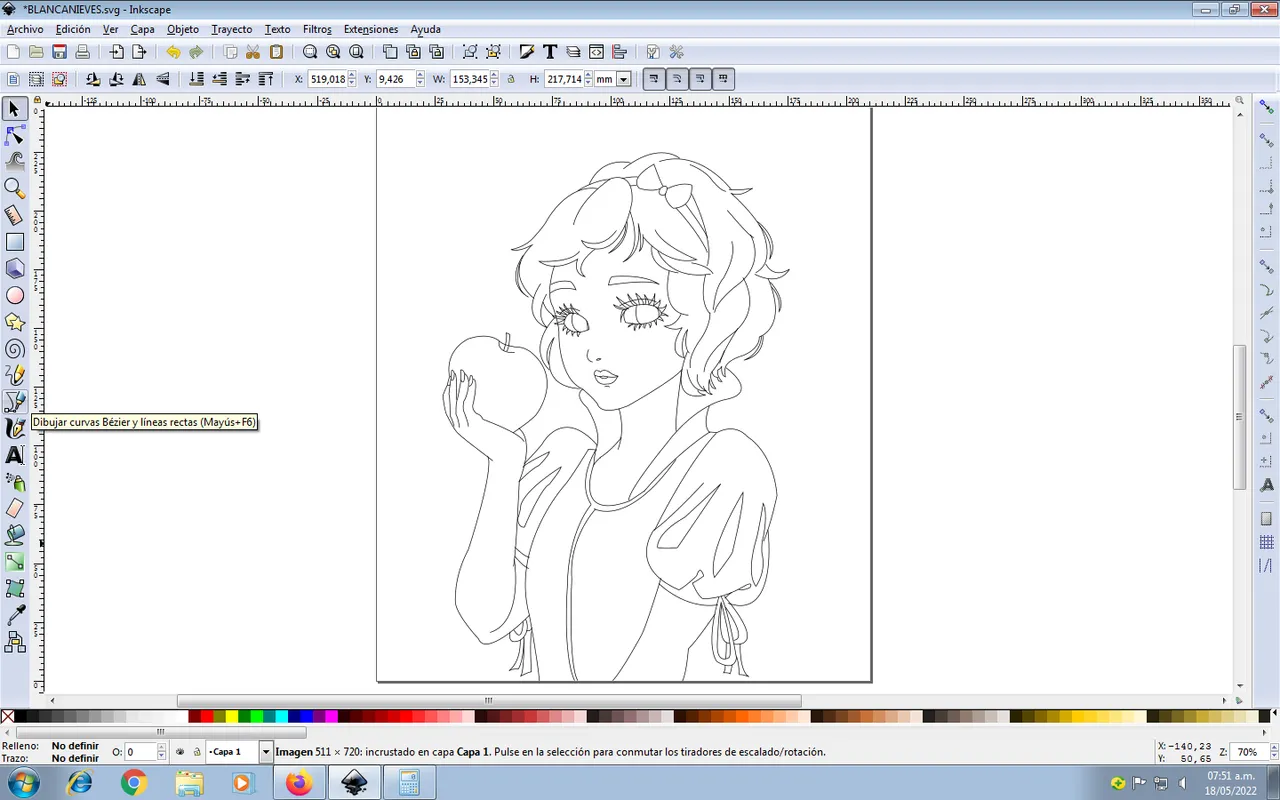
Task: Click the Redo arrow icon
Action: point(196,52)
